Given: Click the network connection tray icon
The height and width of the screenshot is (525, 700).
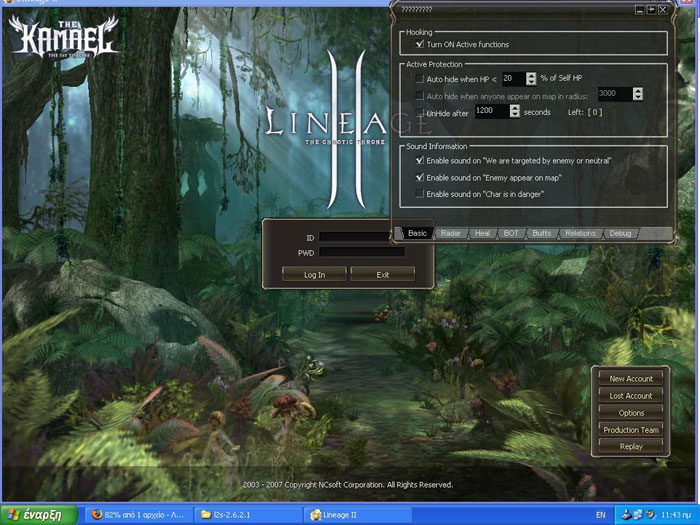Looking at the screenshot, I should (638, 515).
